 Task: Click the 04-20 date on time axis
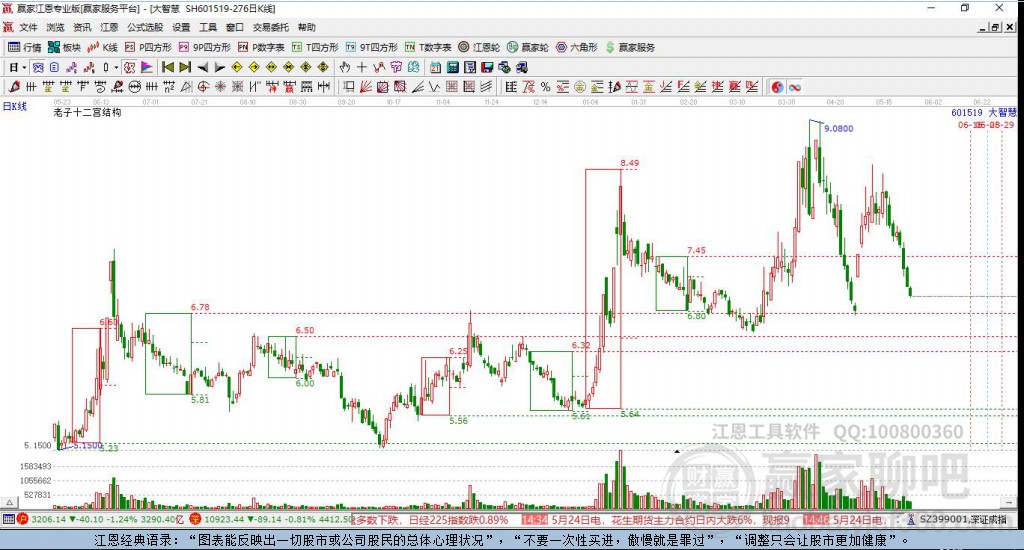(x=835, y=103)
